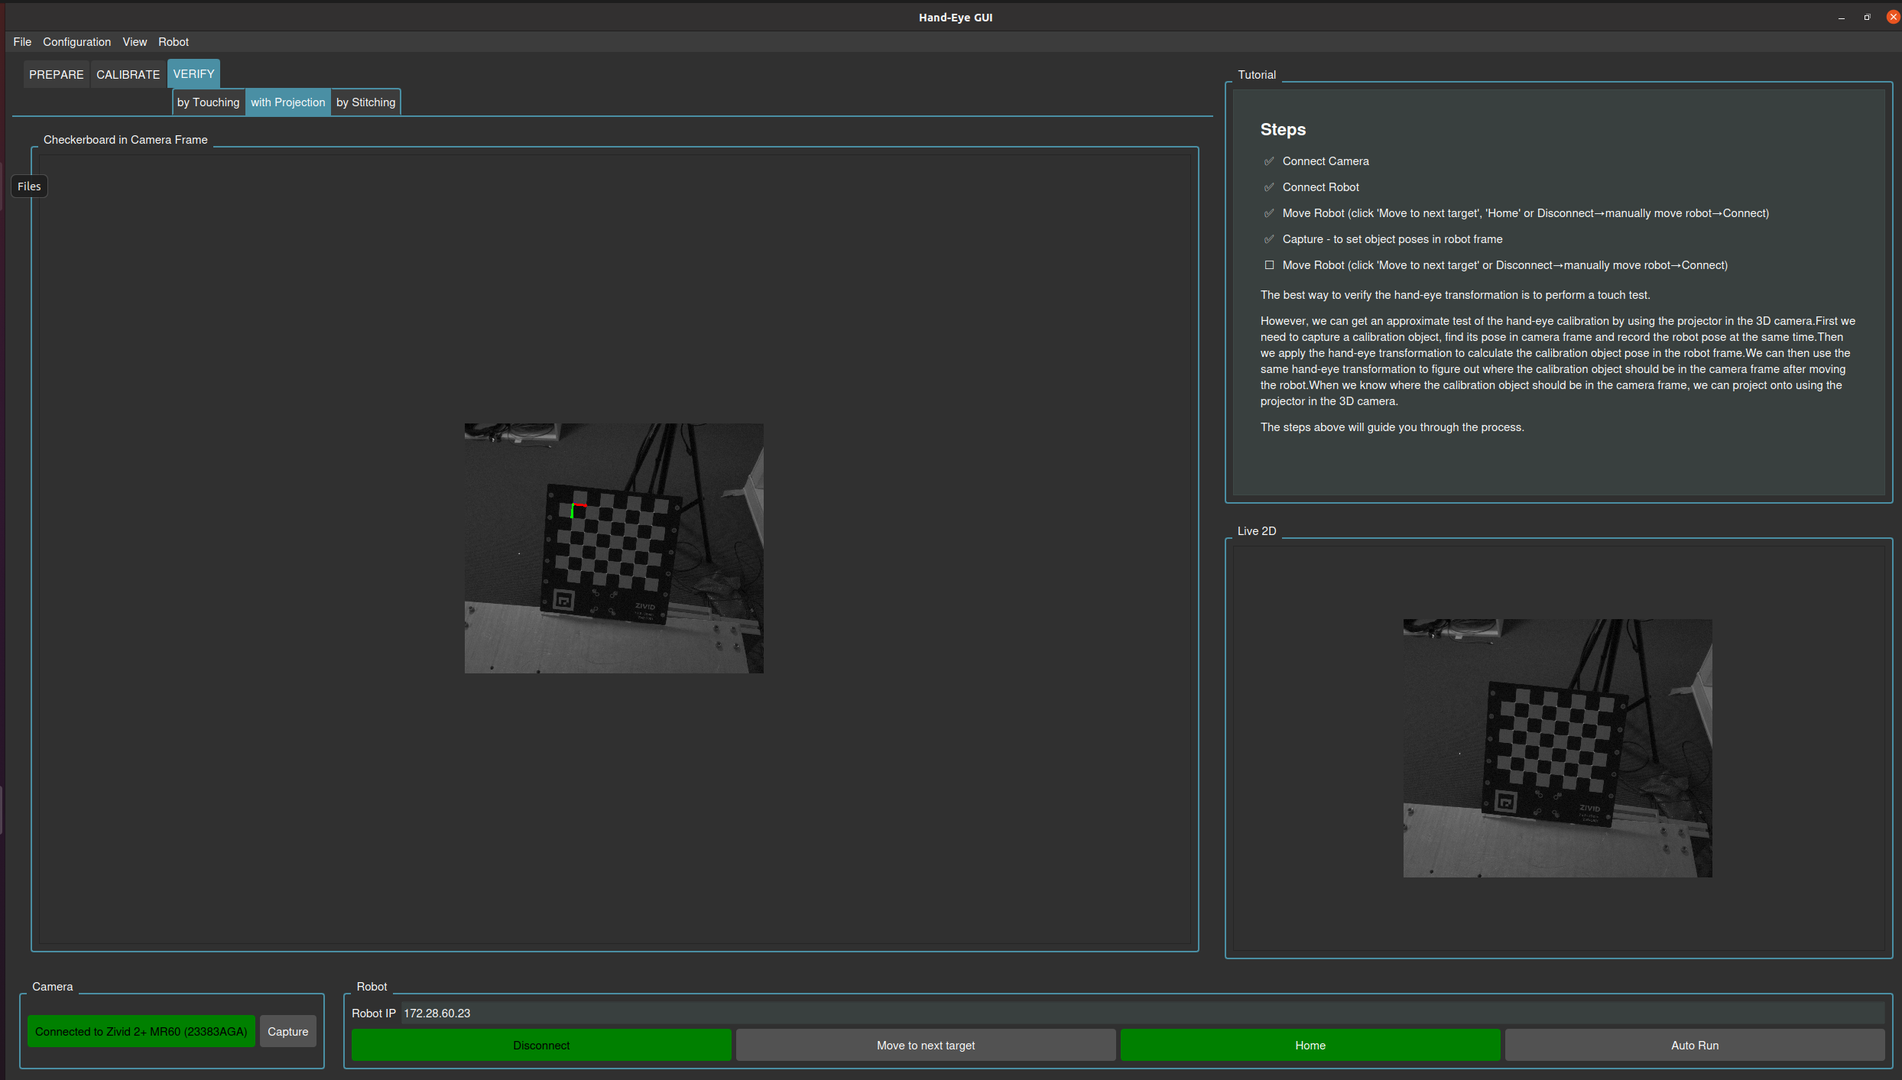
Task: Click Move to next target
Action: [925, 1046]
